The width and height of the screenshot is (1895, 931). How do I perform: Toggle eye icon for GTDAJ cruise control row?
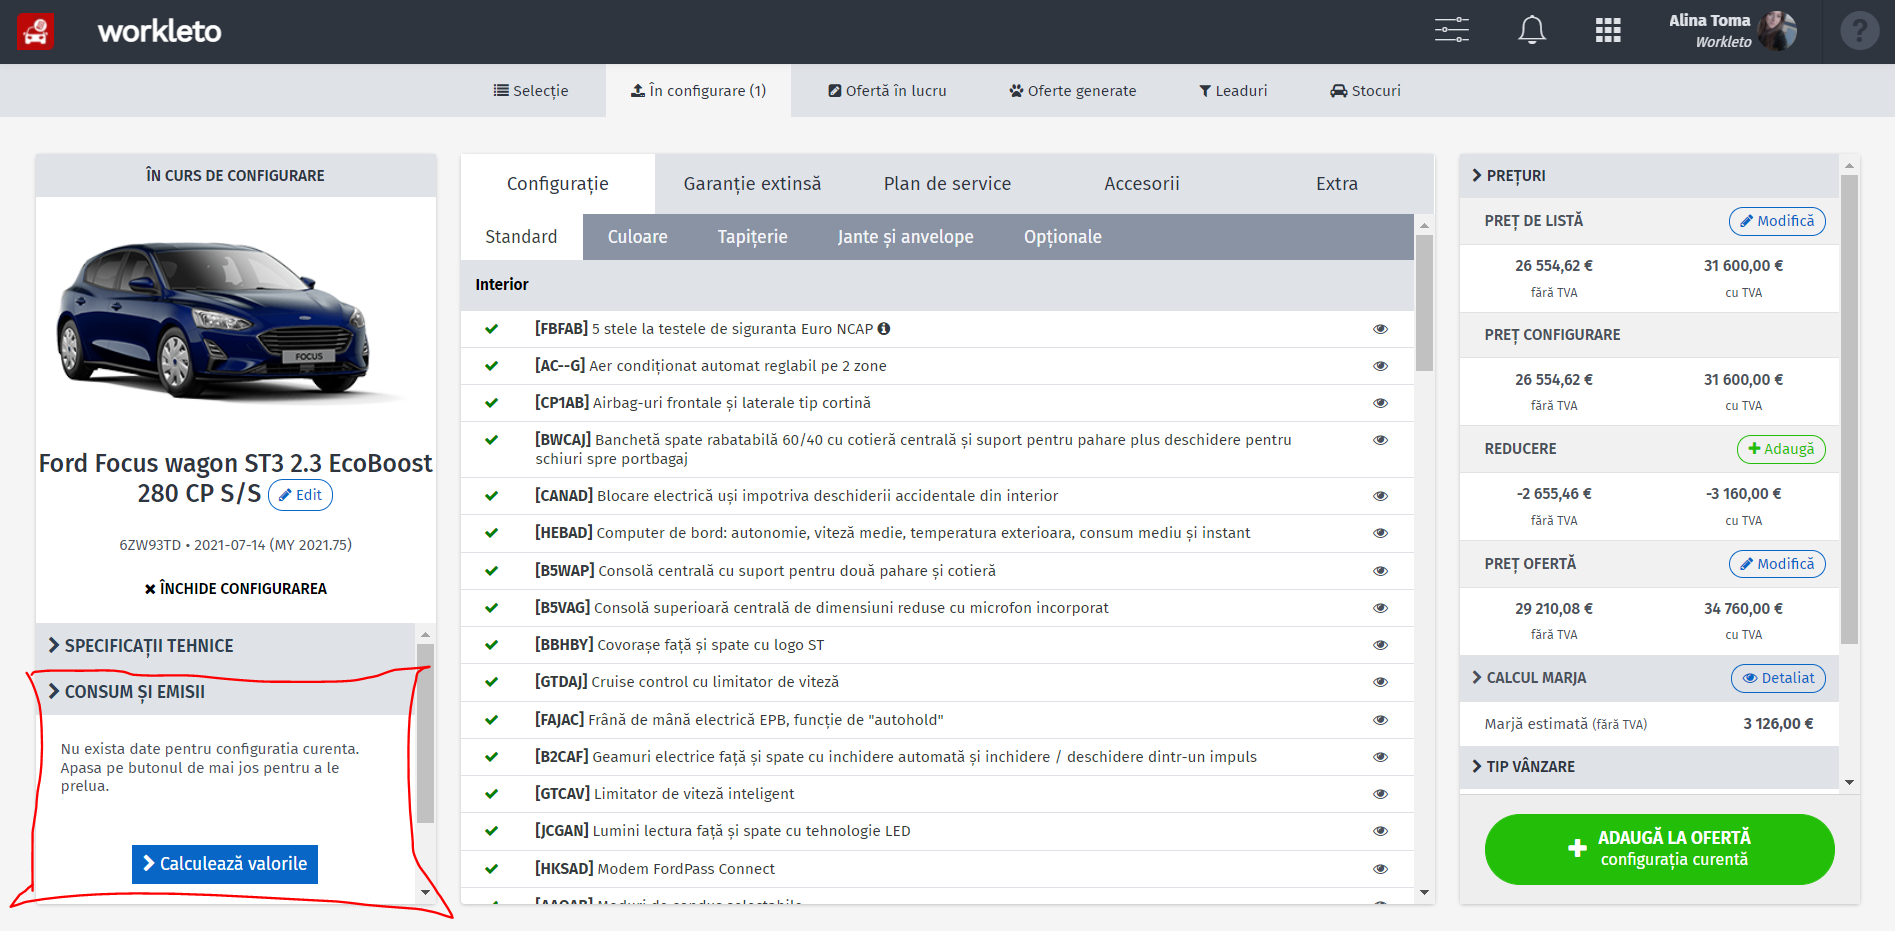pyautogui.click(x=1380, y=682)
